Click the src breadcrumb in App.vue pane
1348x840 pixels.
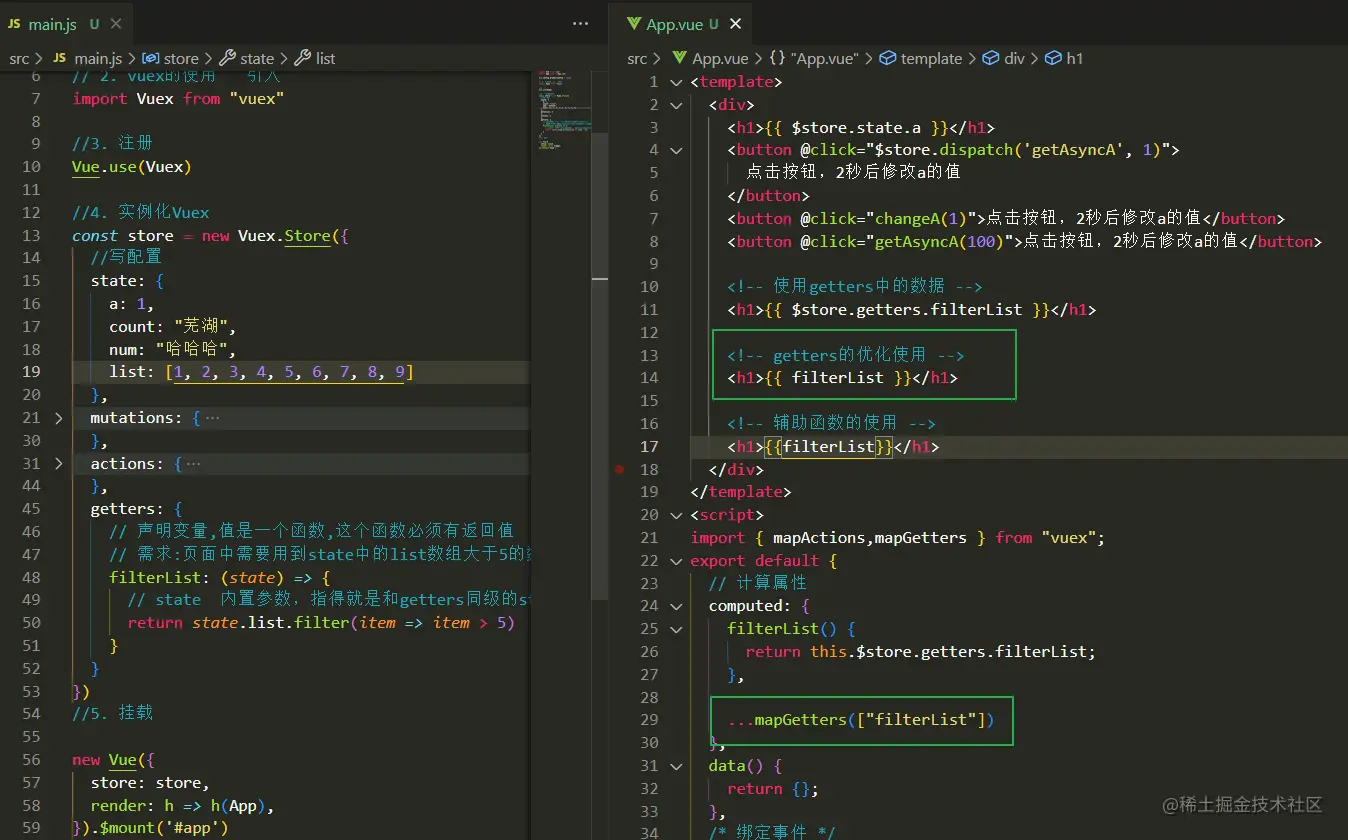637,59
